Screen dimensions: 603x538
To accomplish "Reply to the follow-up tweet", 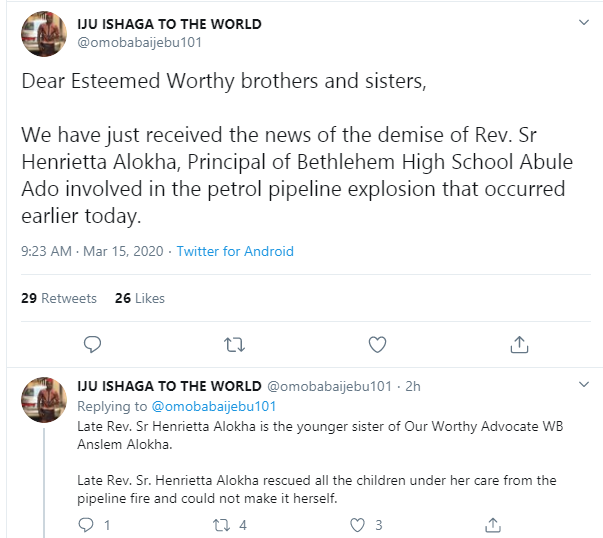I will pyautogui.click(x=86, y=524).
